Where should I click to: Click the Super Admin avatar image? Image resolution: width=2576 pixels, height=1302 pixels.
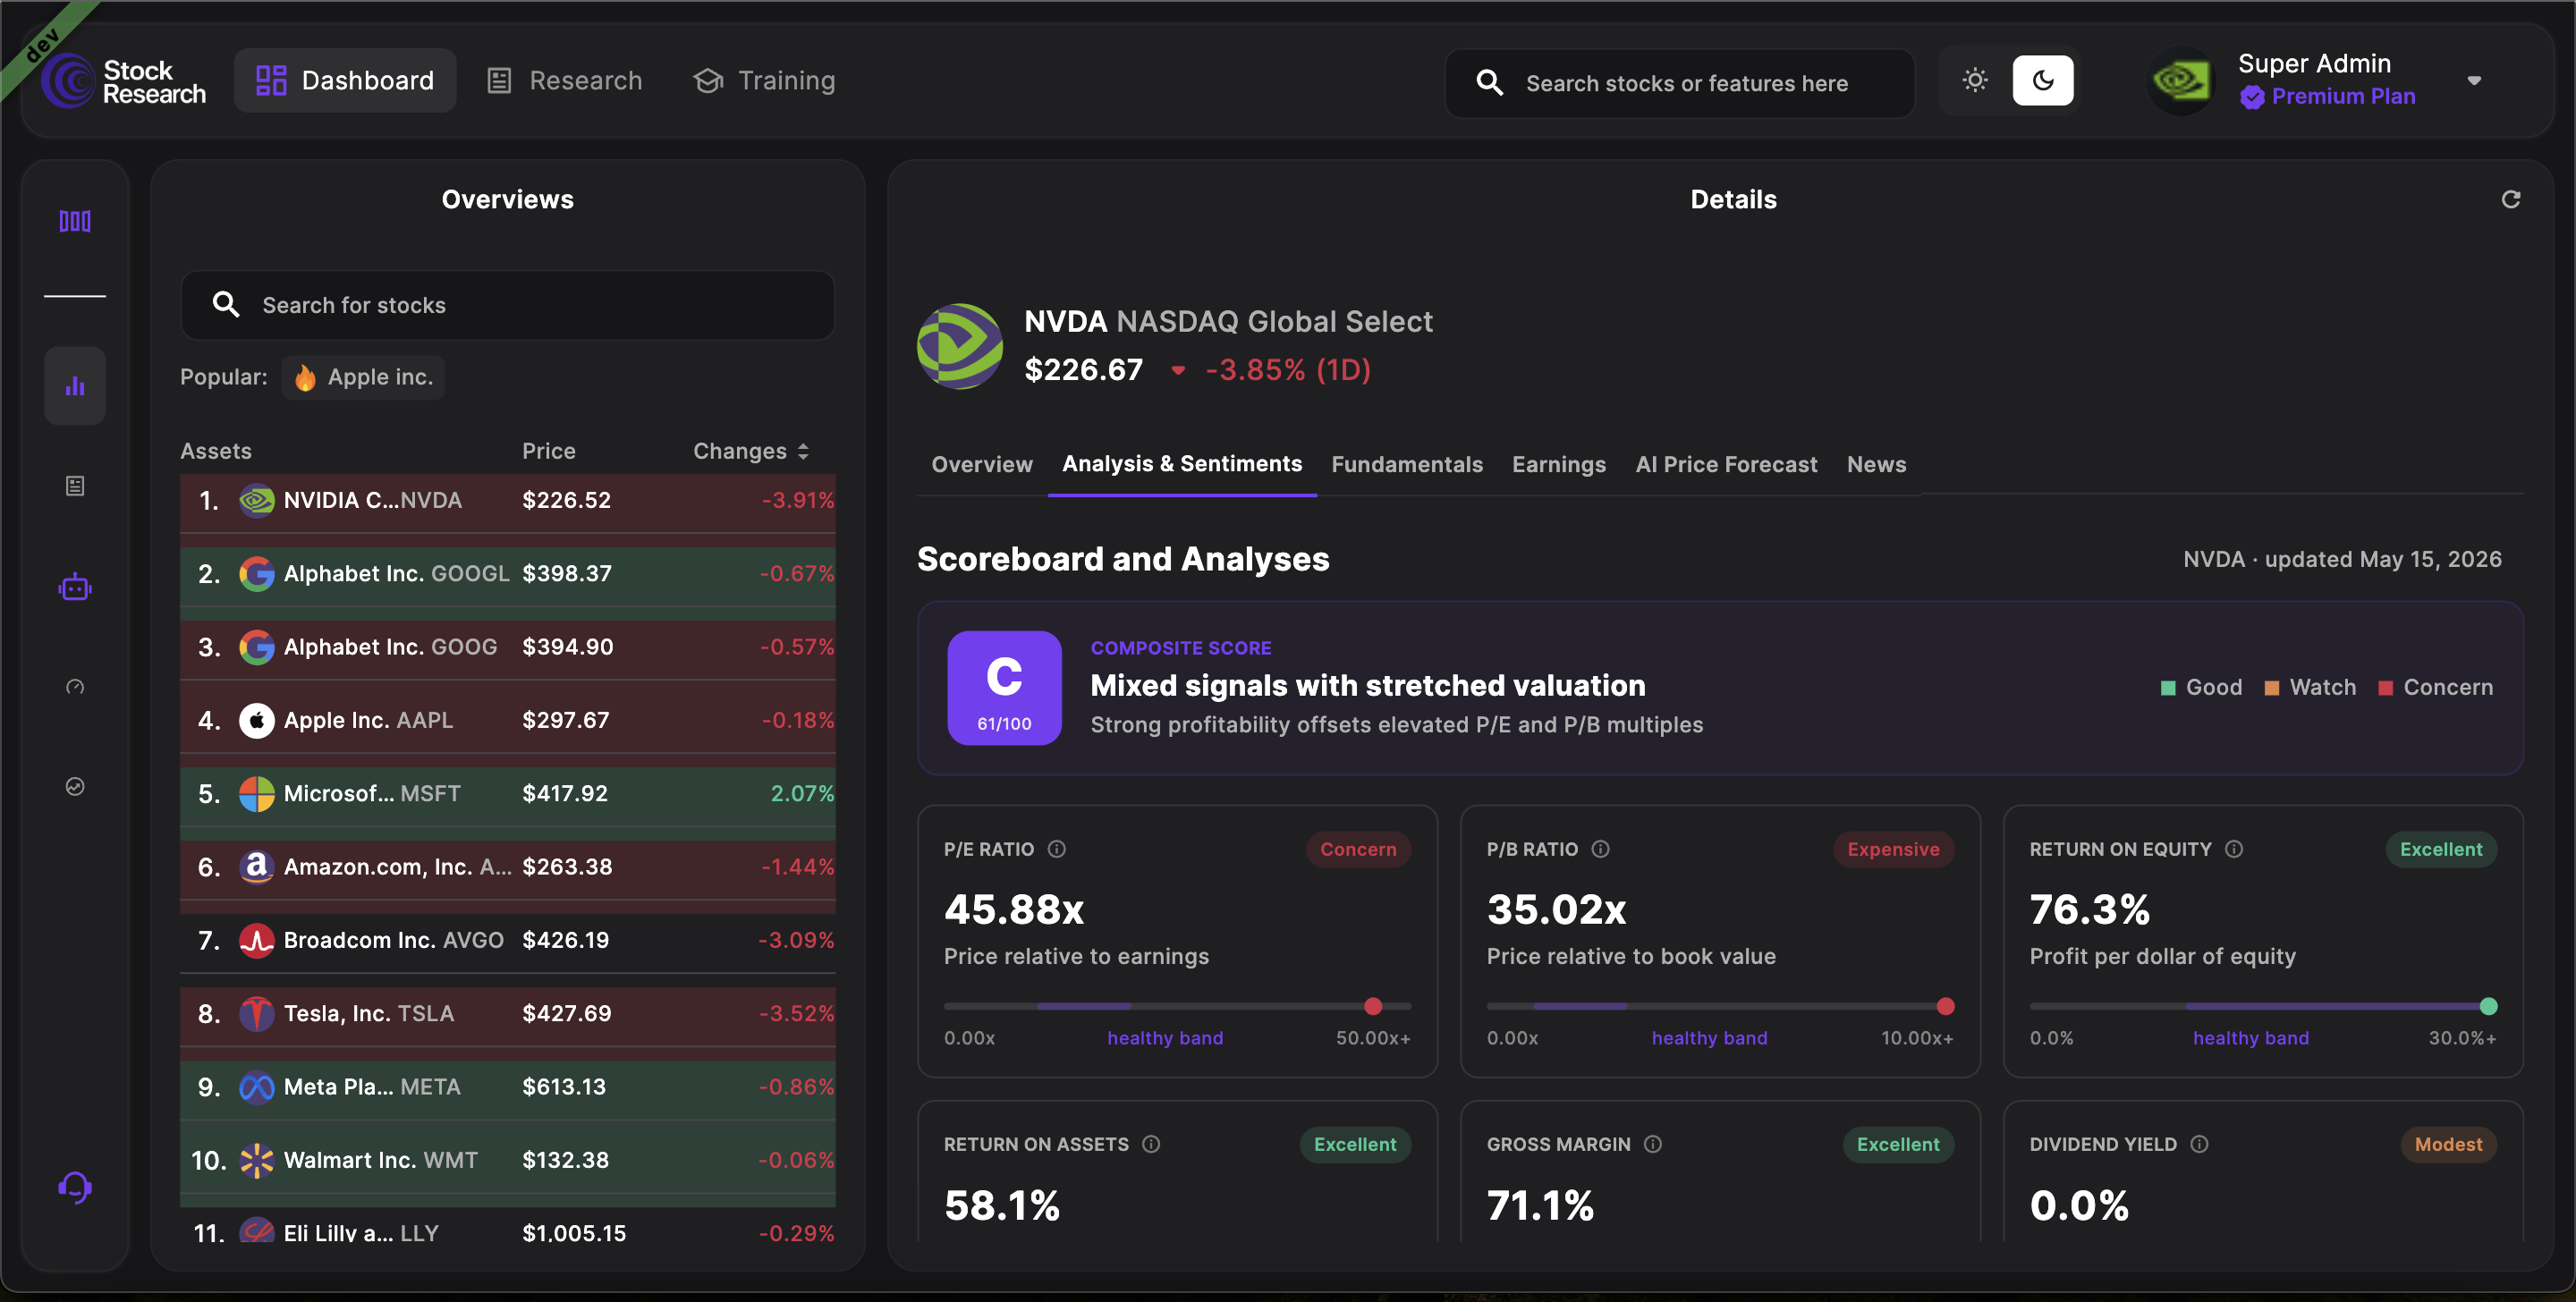[2181, 80]
